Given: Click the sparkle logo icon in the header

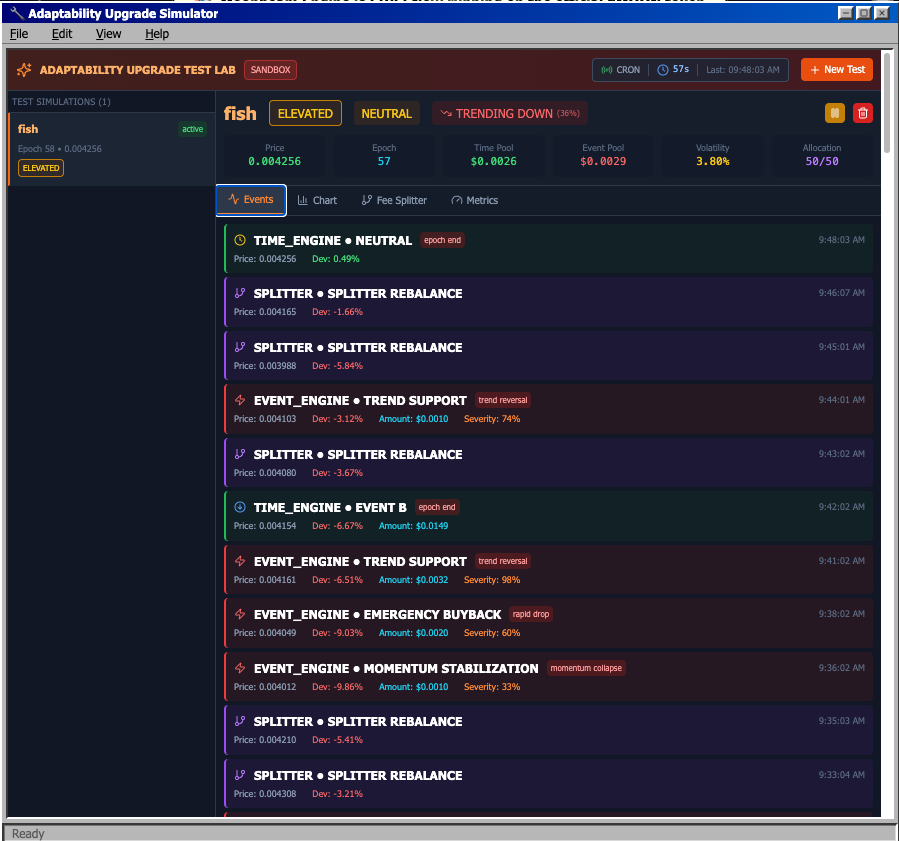Looking at the screenshot, I should [x=24, y=70].
